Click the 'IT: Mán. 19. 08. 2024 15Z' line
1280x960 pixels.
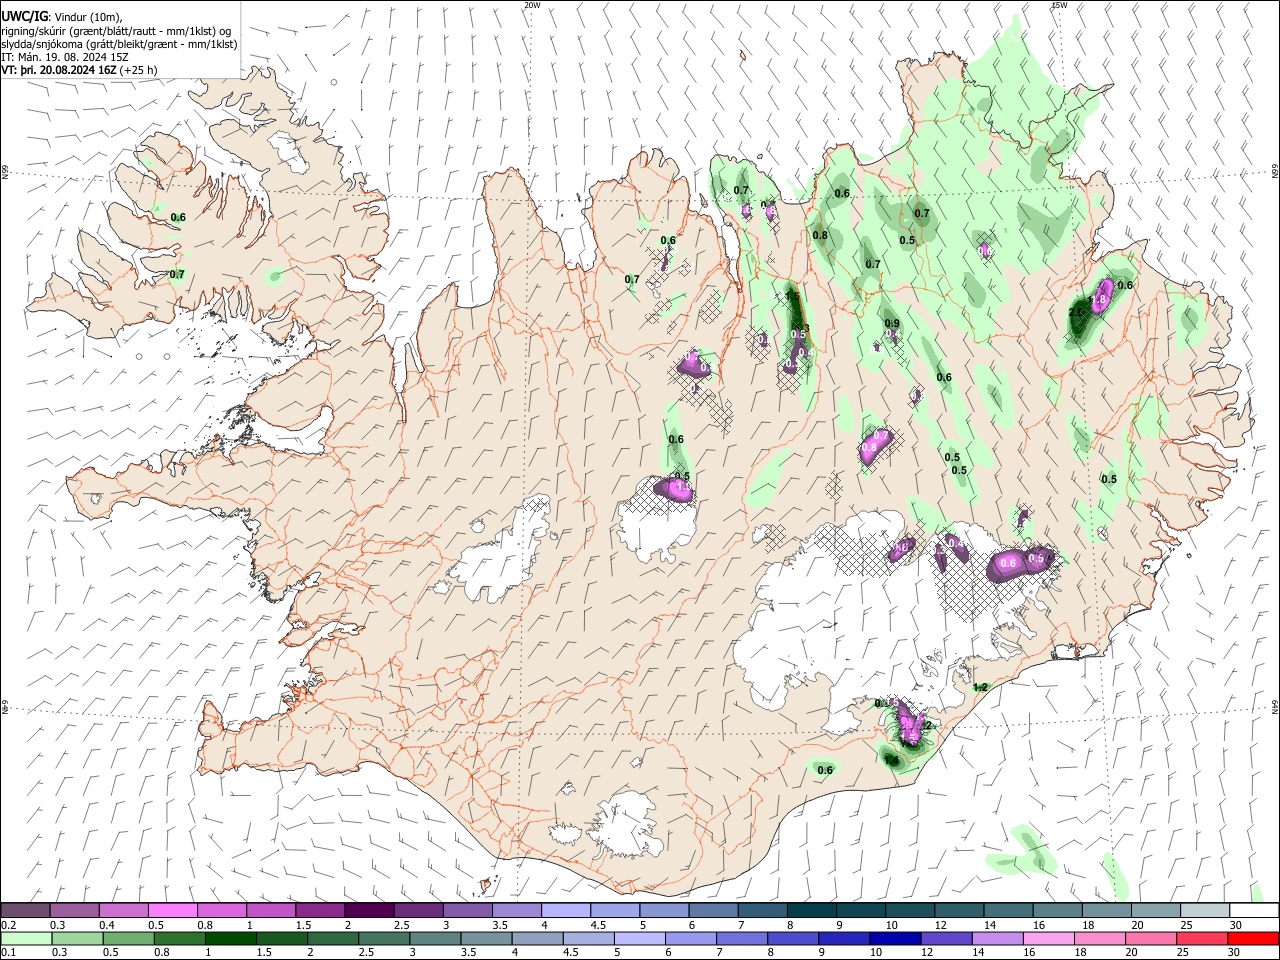(65, 57)
